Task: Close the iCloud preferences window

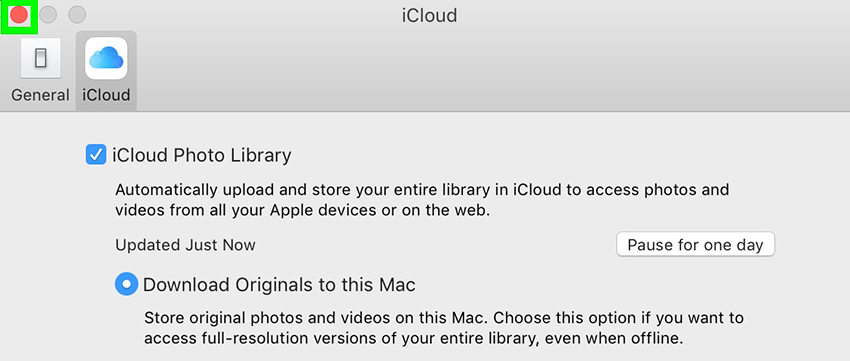Action: (19, 15)
